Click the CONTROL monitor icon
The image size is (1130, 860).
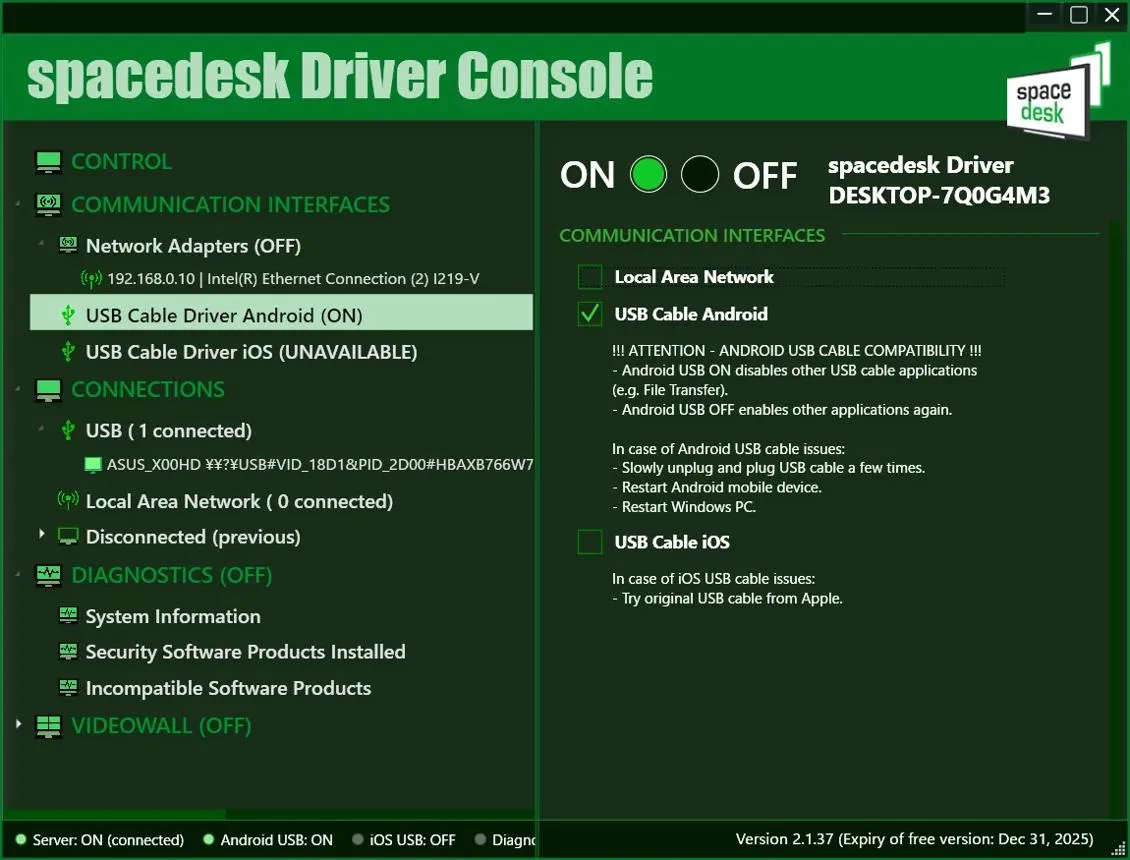pyautogui.click(x=48, y=161)
